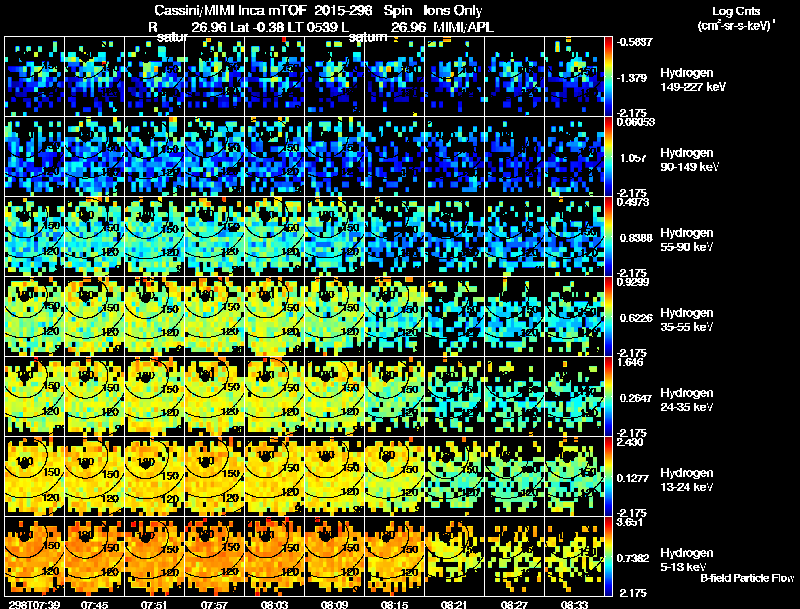800x609 pixels.
Task: Click the 'Ions Only' label in the header
Action: pos(452,11)
